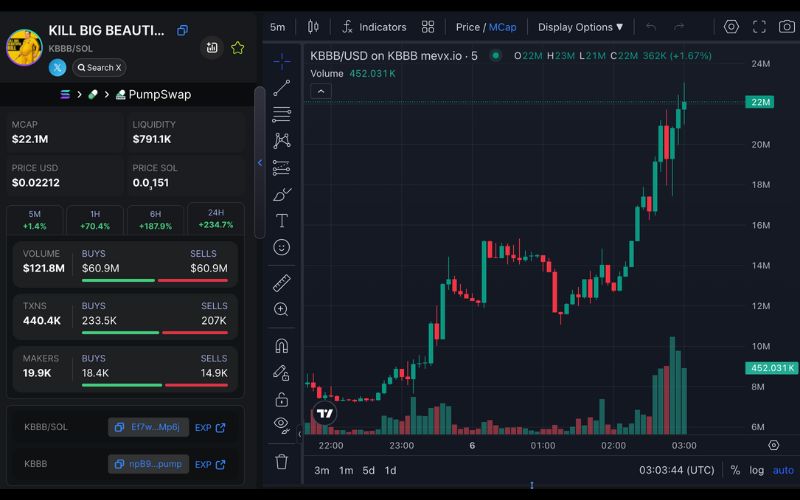This screenshot has width=800, height=500.
Task: Collapse the indicator legend with caret
Action: [321, 91]
